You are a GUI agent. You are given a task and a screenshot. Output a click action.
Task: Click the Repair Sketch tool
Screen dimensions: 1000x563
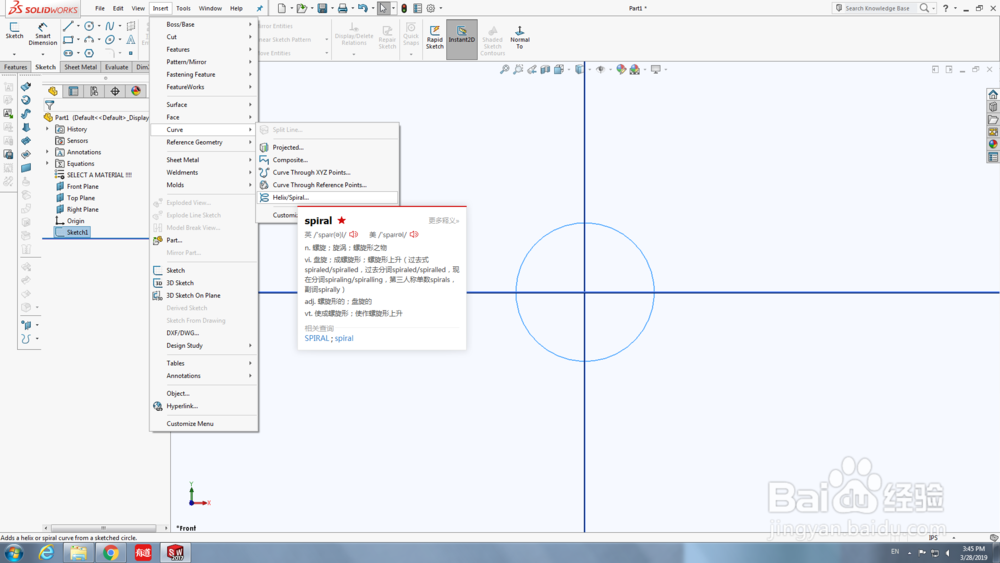tap(387, 37)
